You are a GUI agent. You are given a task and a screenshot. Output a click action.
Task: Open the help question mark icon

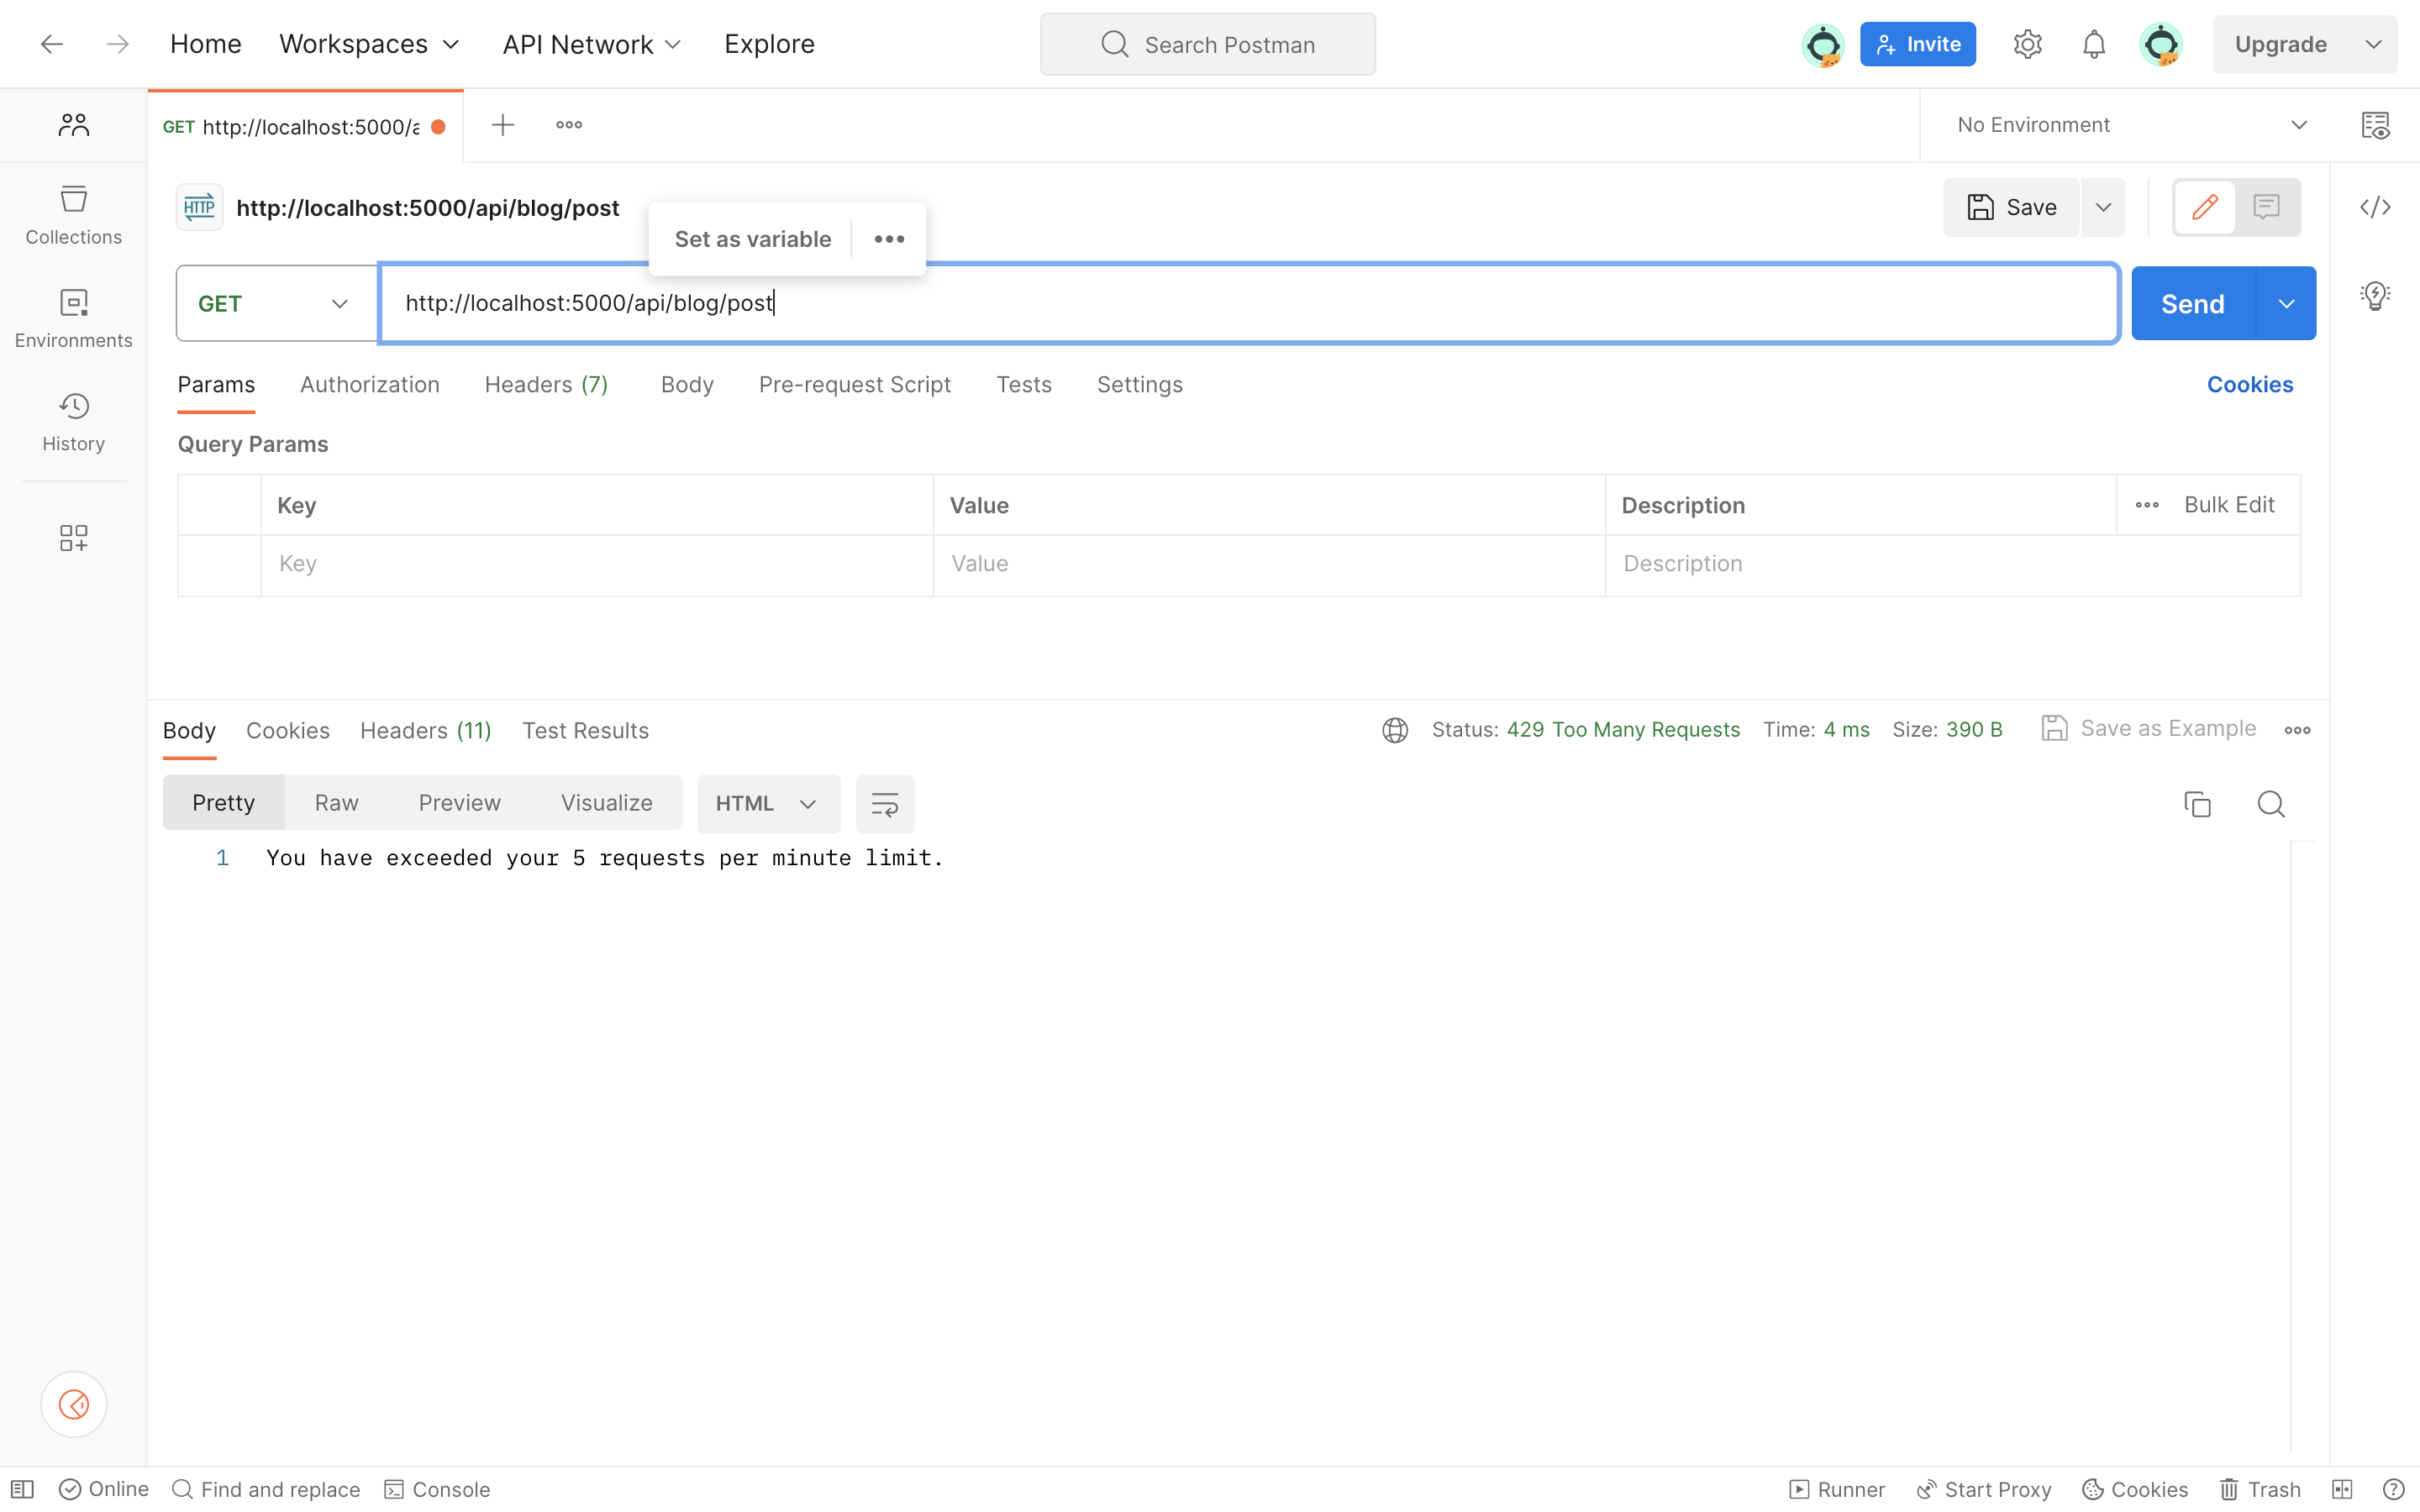click(x=2393, y=1489)
